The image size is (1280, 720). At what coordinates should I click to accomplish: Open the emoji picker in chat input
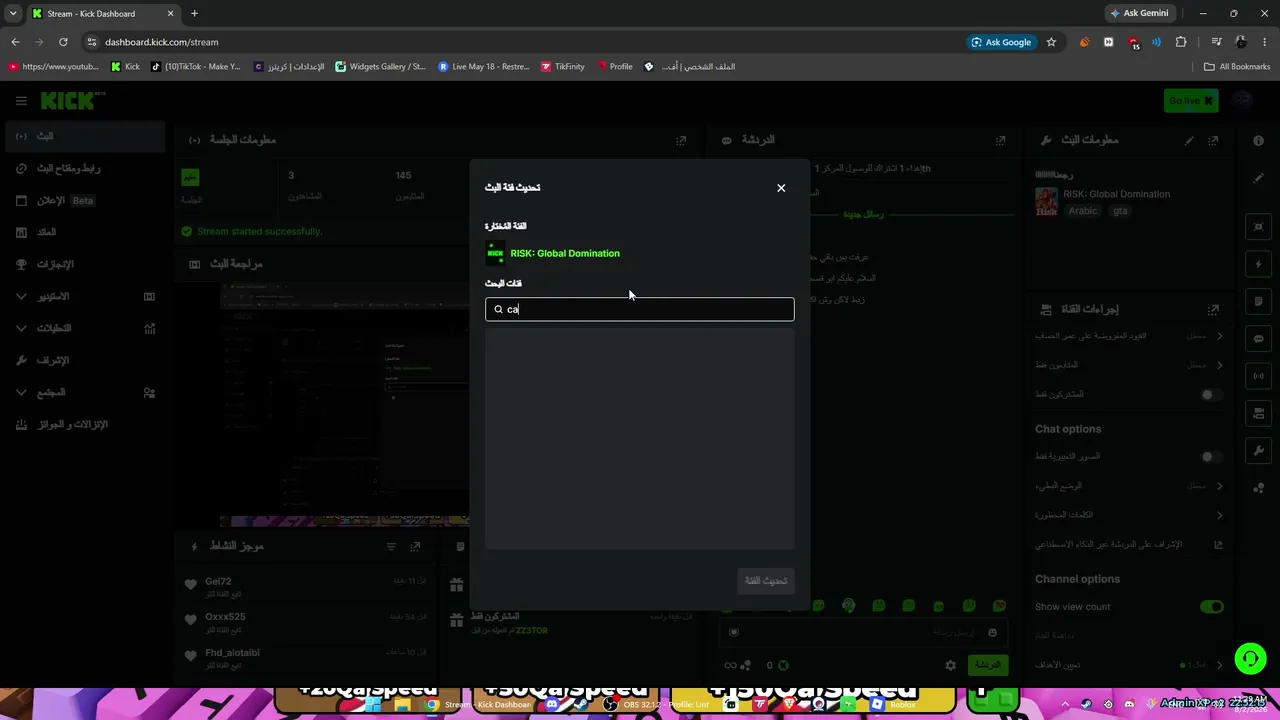pos(992,632)
